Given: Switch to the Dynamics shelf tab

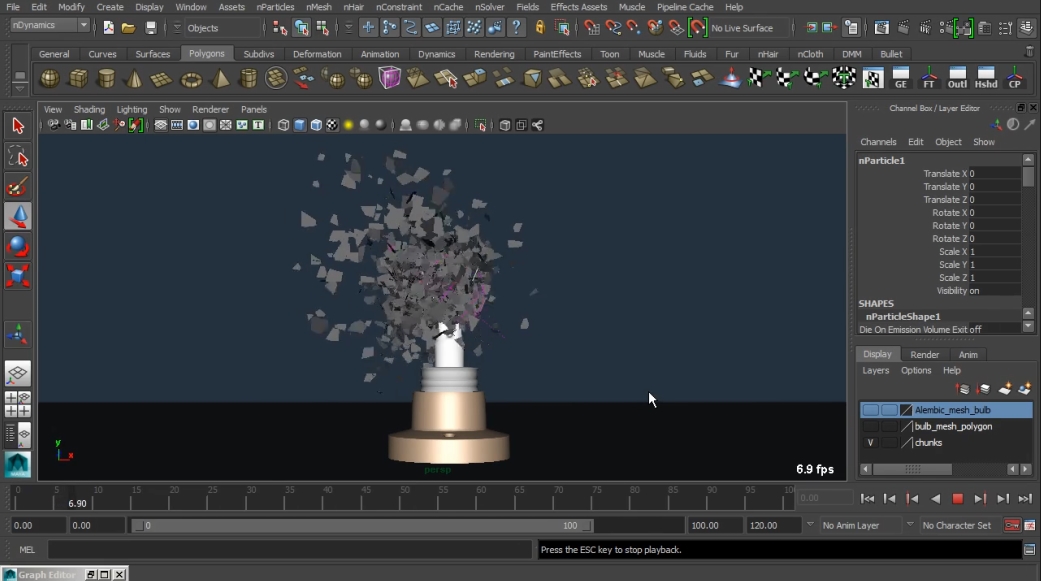Looking at the screenshot, I should [436, 54].
